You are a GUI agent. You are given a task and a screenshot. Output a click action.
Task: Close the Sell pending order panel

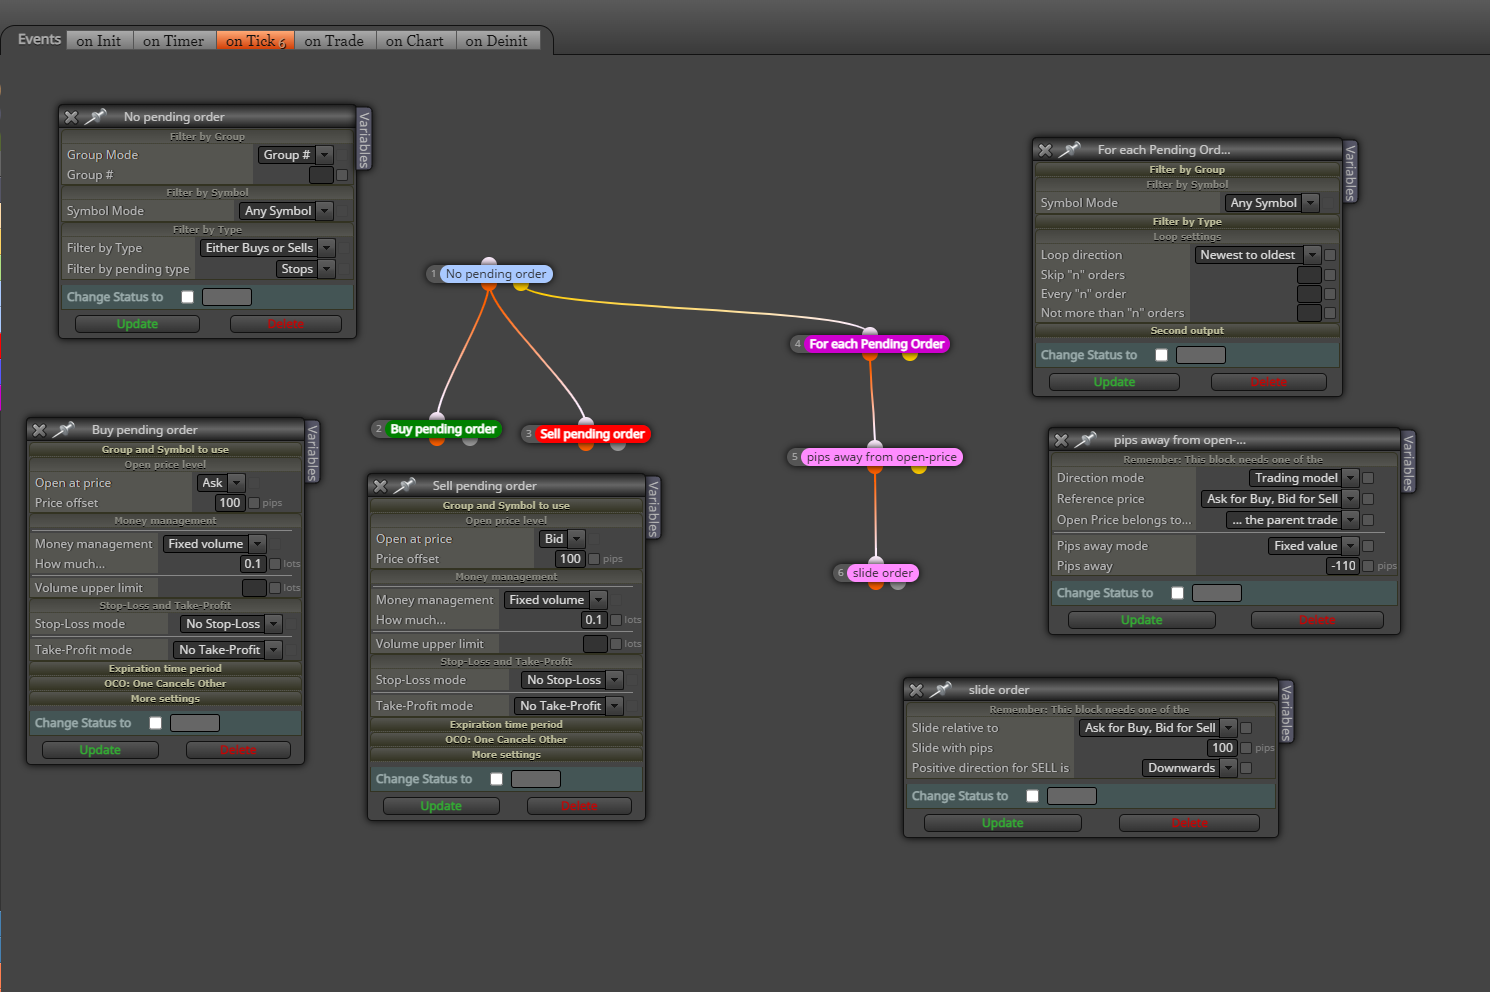click(380, 486)
